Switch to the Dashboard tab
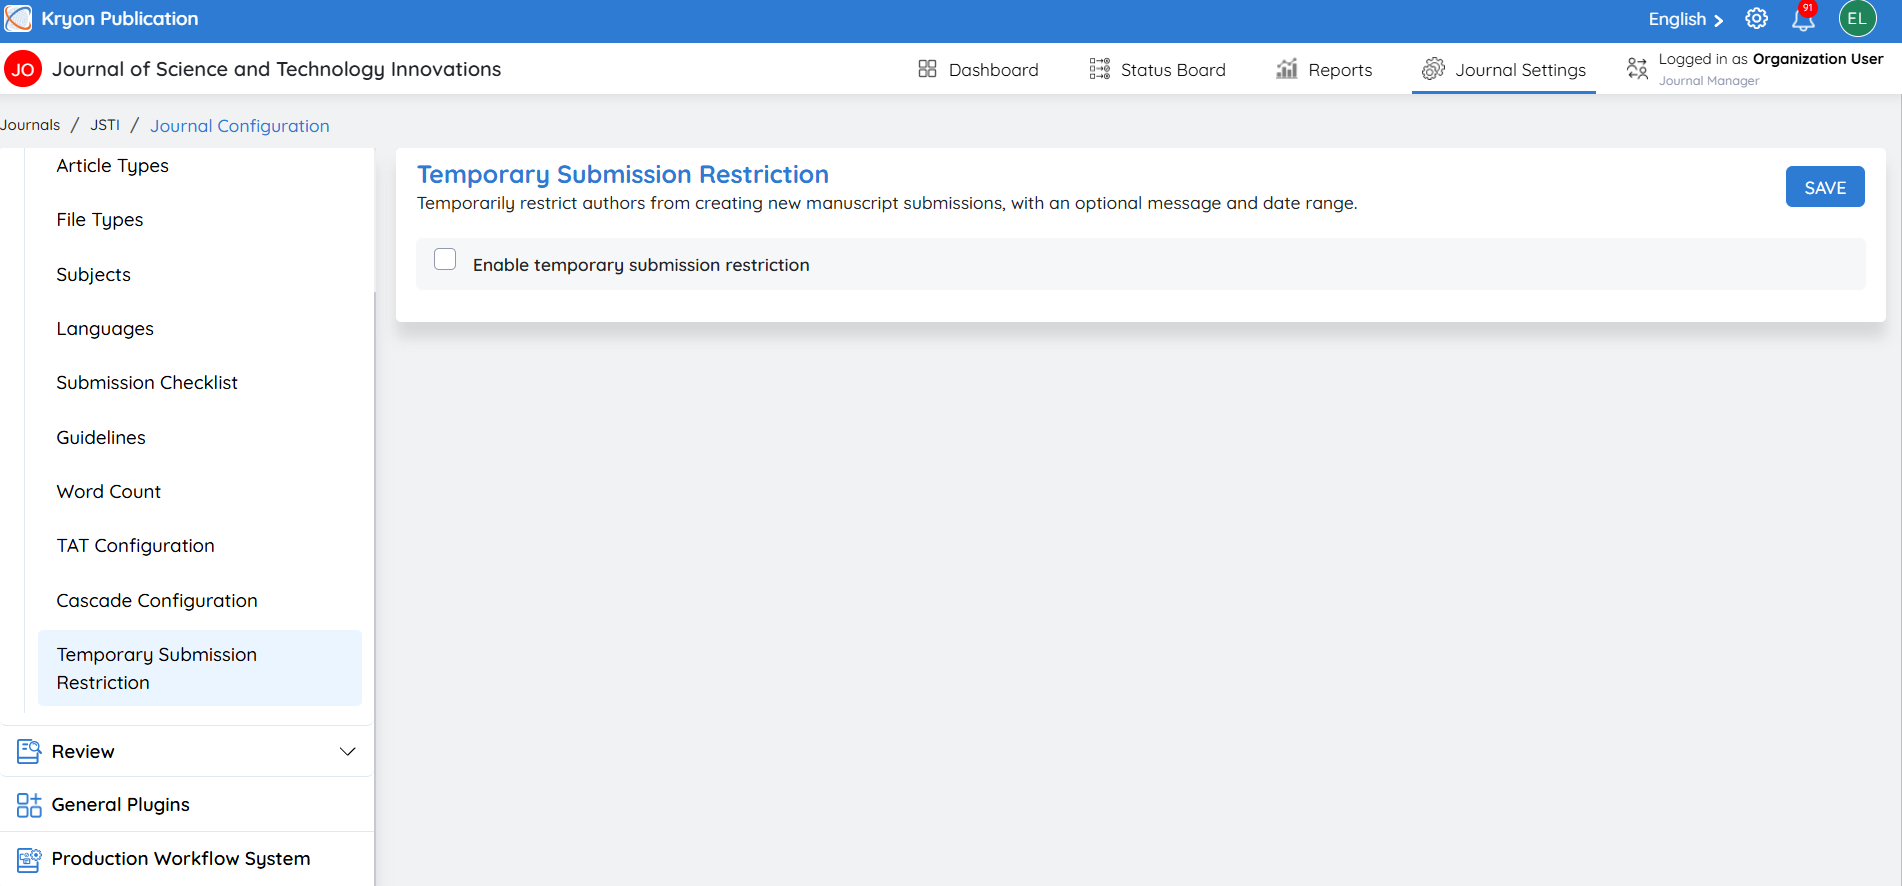This screenshot has height=886, width=1902. [x=978, y=69]
